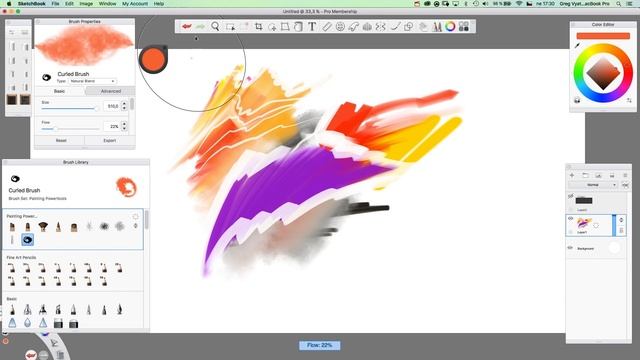640x360 pixels.
Task: Open the SketchBook application menu
Action: (31, 3)
